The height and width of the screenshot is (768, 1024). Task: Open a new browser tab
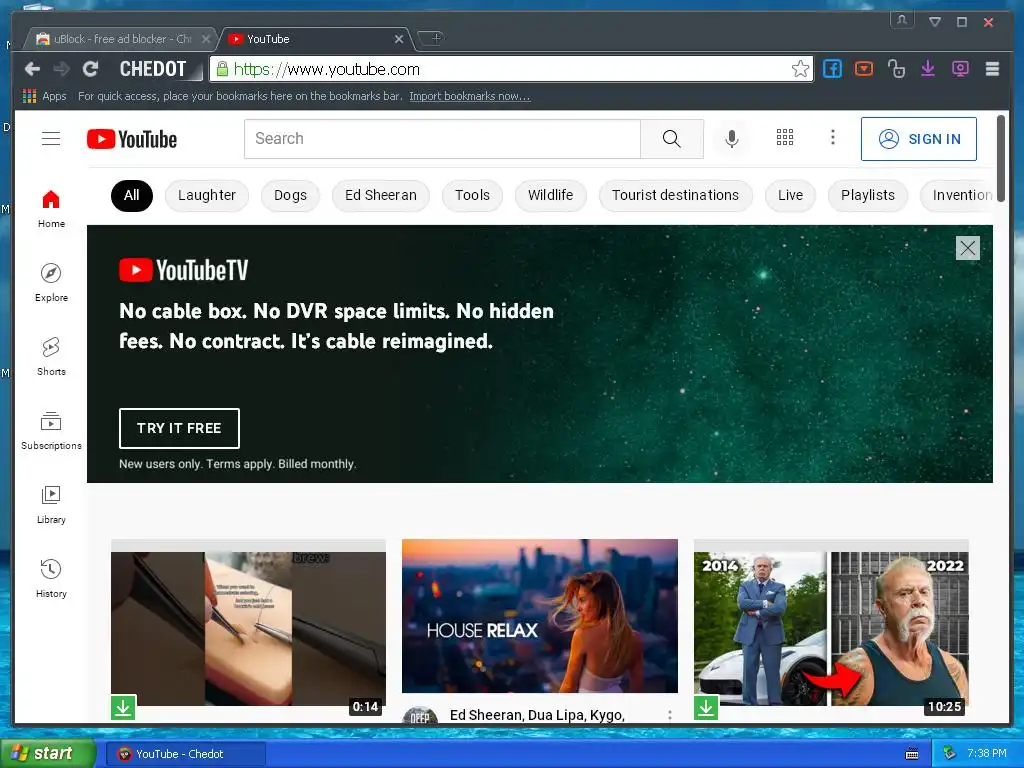pyautogui.click(x=432, y=38)
